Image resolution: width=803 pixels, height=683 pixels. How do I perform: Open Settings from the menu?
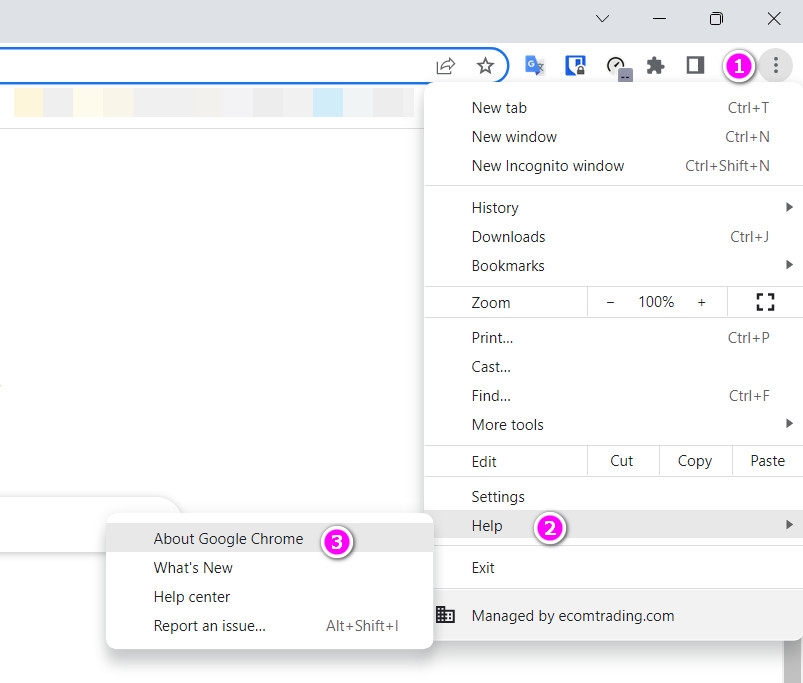pyautogui.click(x=498, y=496)
